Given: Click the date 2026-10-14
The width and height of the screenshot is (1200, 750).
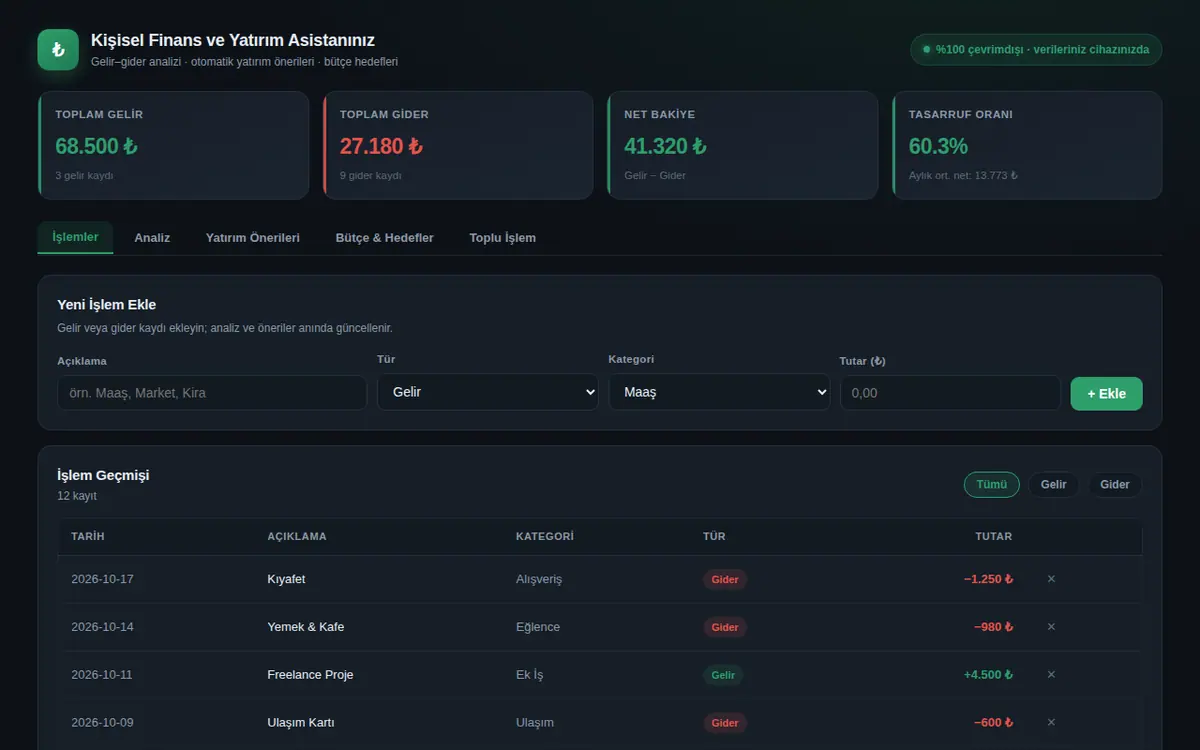Looking at the screenshot, I should [x=102, y=627].
